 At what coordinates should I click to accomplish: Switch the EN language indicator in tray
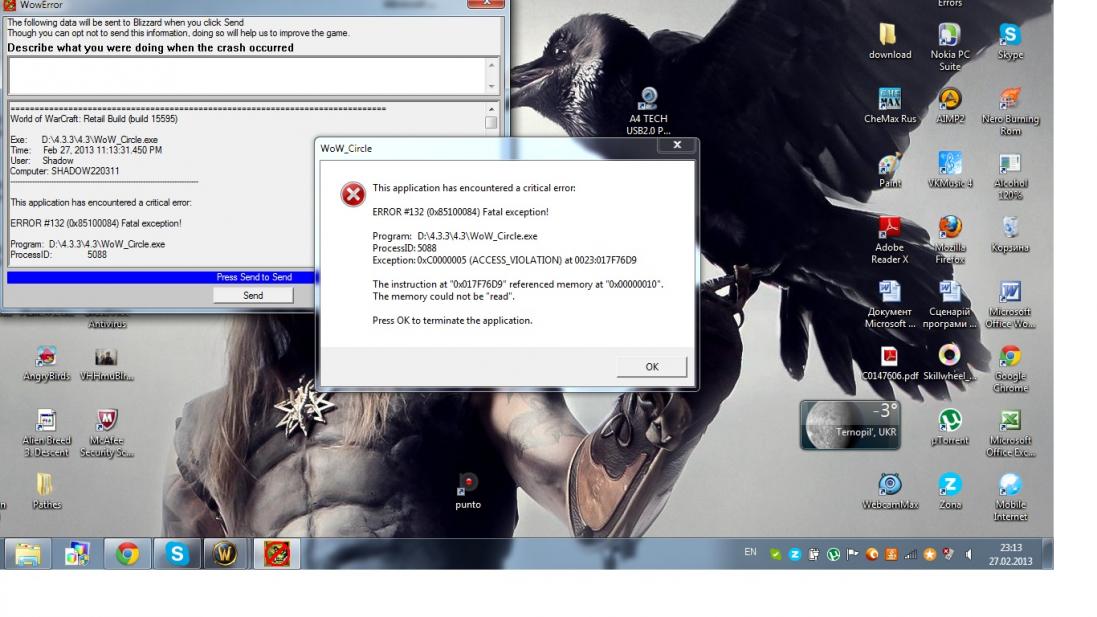pos(750,552)
